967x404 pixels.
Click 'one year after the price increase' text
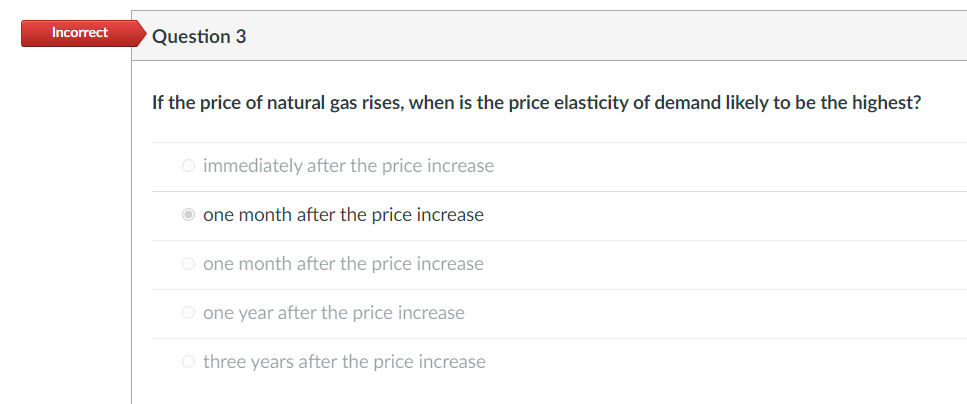pos(334,313)
